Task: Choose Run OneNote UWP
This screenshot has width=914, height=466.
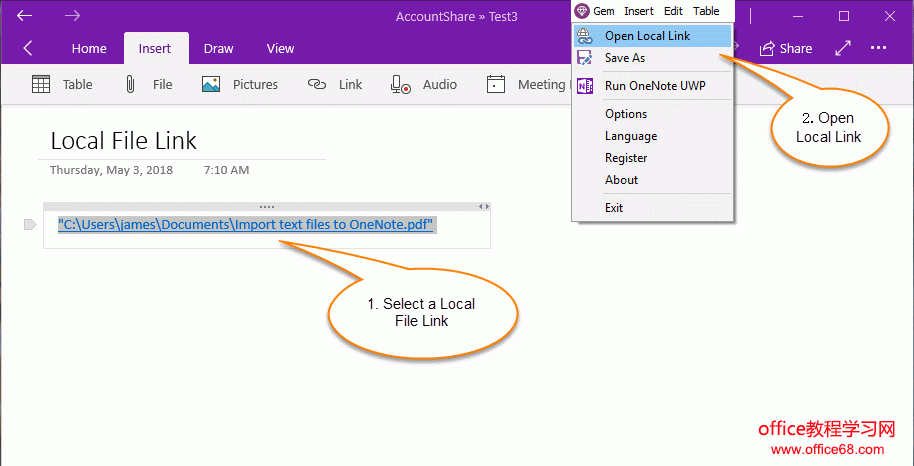Action: click(652, 86)
